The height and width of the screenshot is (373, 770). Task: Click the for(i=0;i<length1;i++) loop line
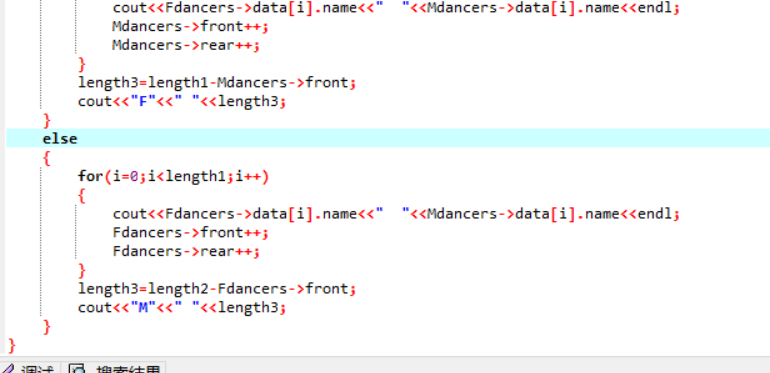pos(173,176)
